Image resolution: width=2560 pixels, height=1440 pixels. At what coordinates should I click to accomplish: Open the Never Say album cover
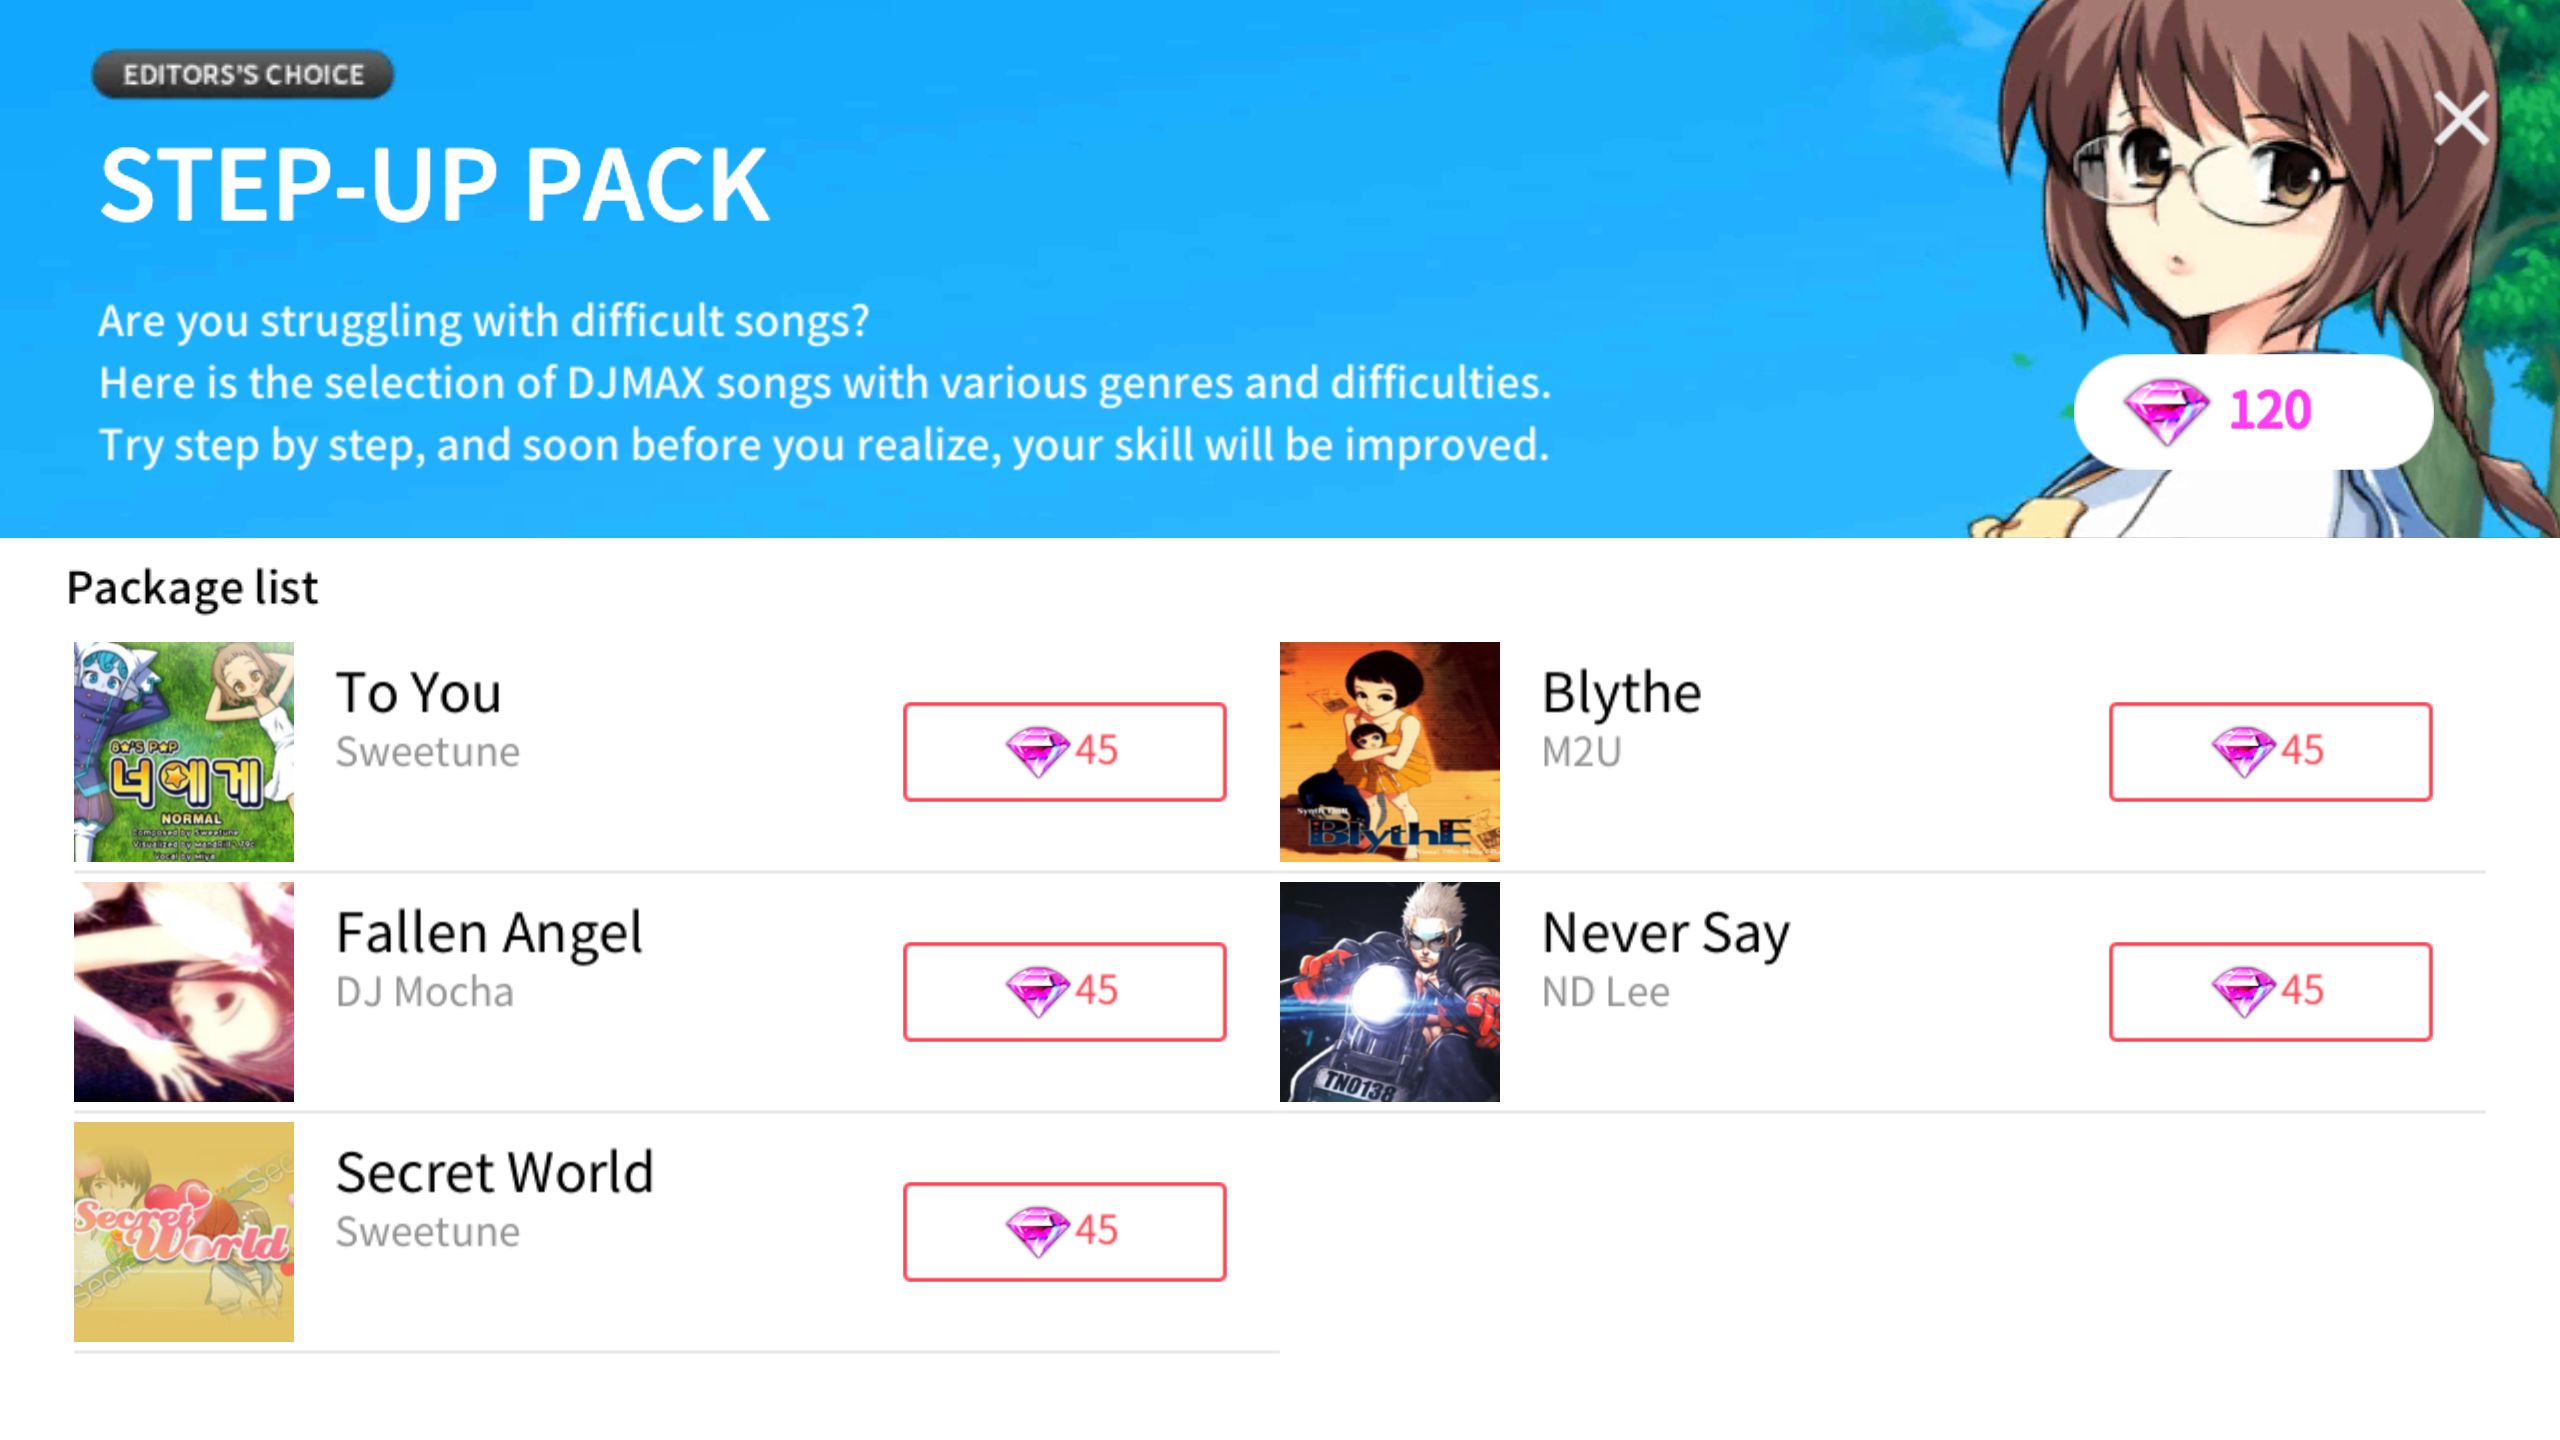(x=1390, y=992)
